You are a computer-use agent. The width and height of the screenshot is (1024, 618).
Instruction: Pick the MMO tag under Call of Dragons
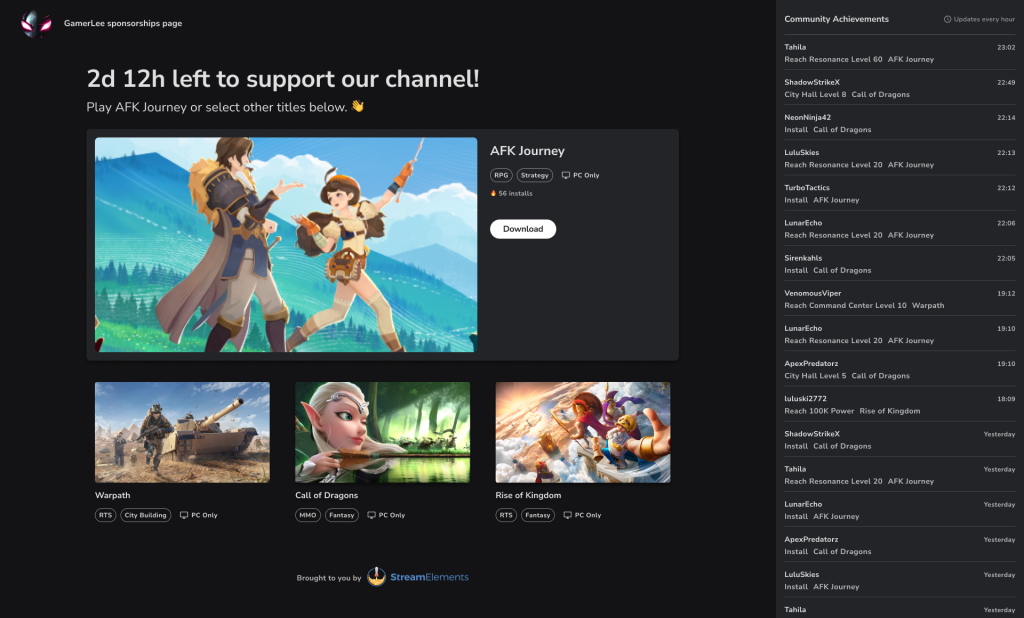tap(308, 515)
